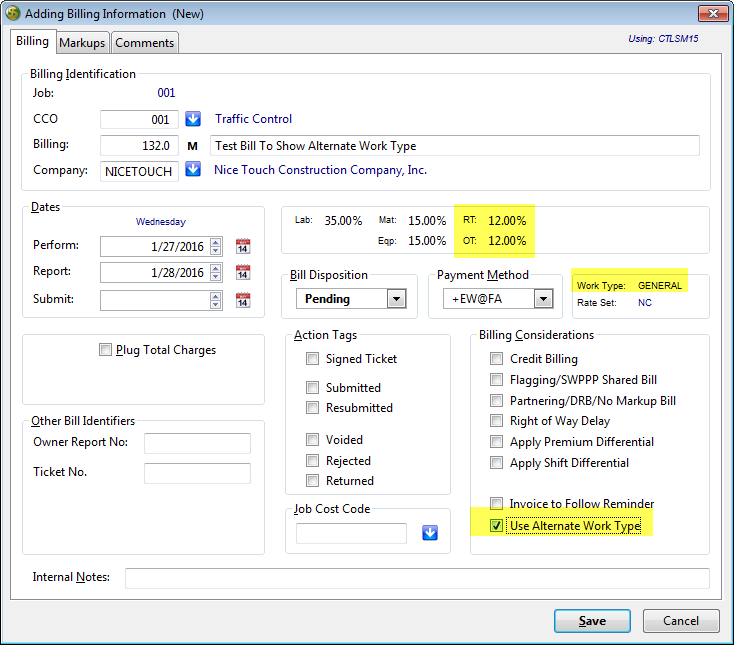Click the Internal Notes text field
The height and width of the screenshot is (645, 734).
click(416, 578)
